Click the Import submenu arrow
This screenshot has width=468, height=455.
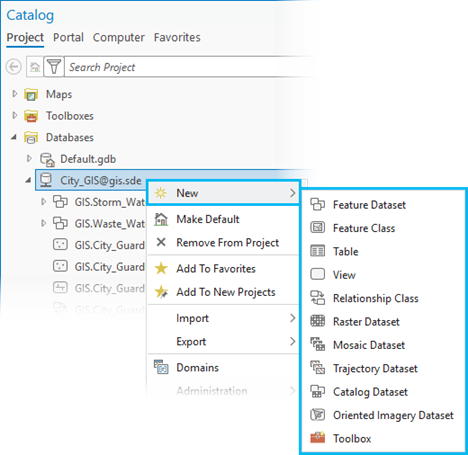coord(292,318)
